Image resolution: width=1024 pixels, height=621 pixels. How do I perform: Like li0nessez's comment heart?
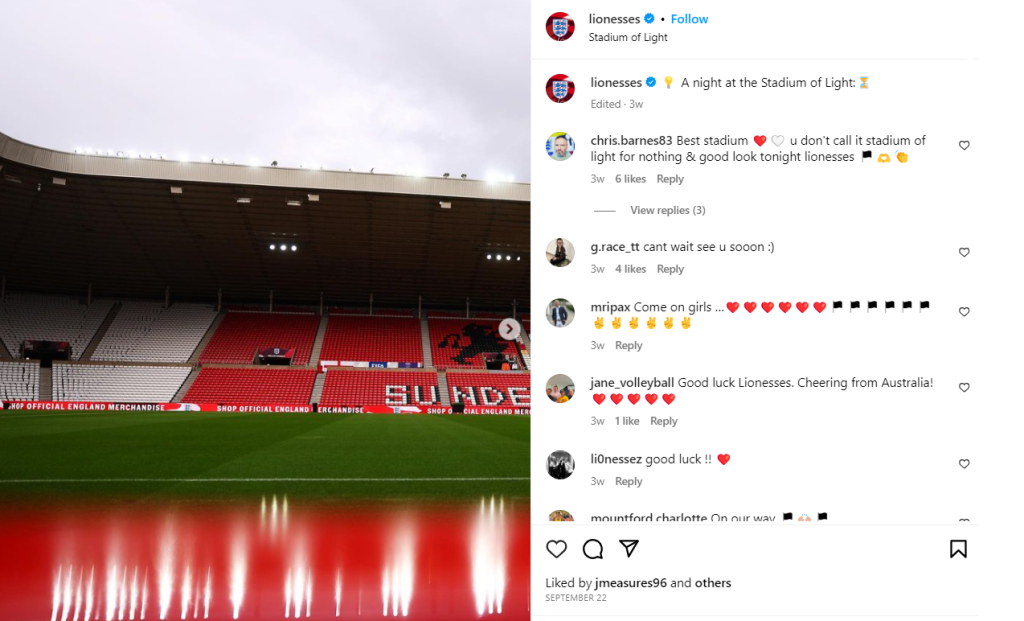[964, 464]
